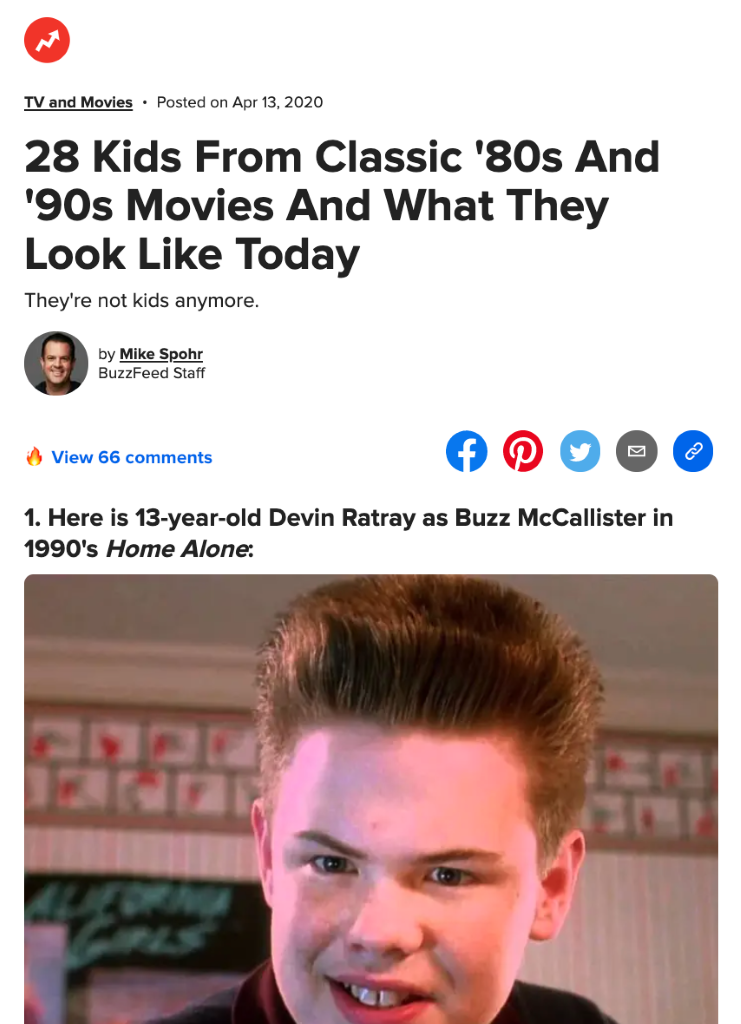
Task: Copy article link via chain icon
Action: (693, 451)
